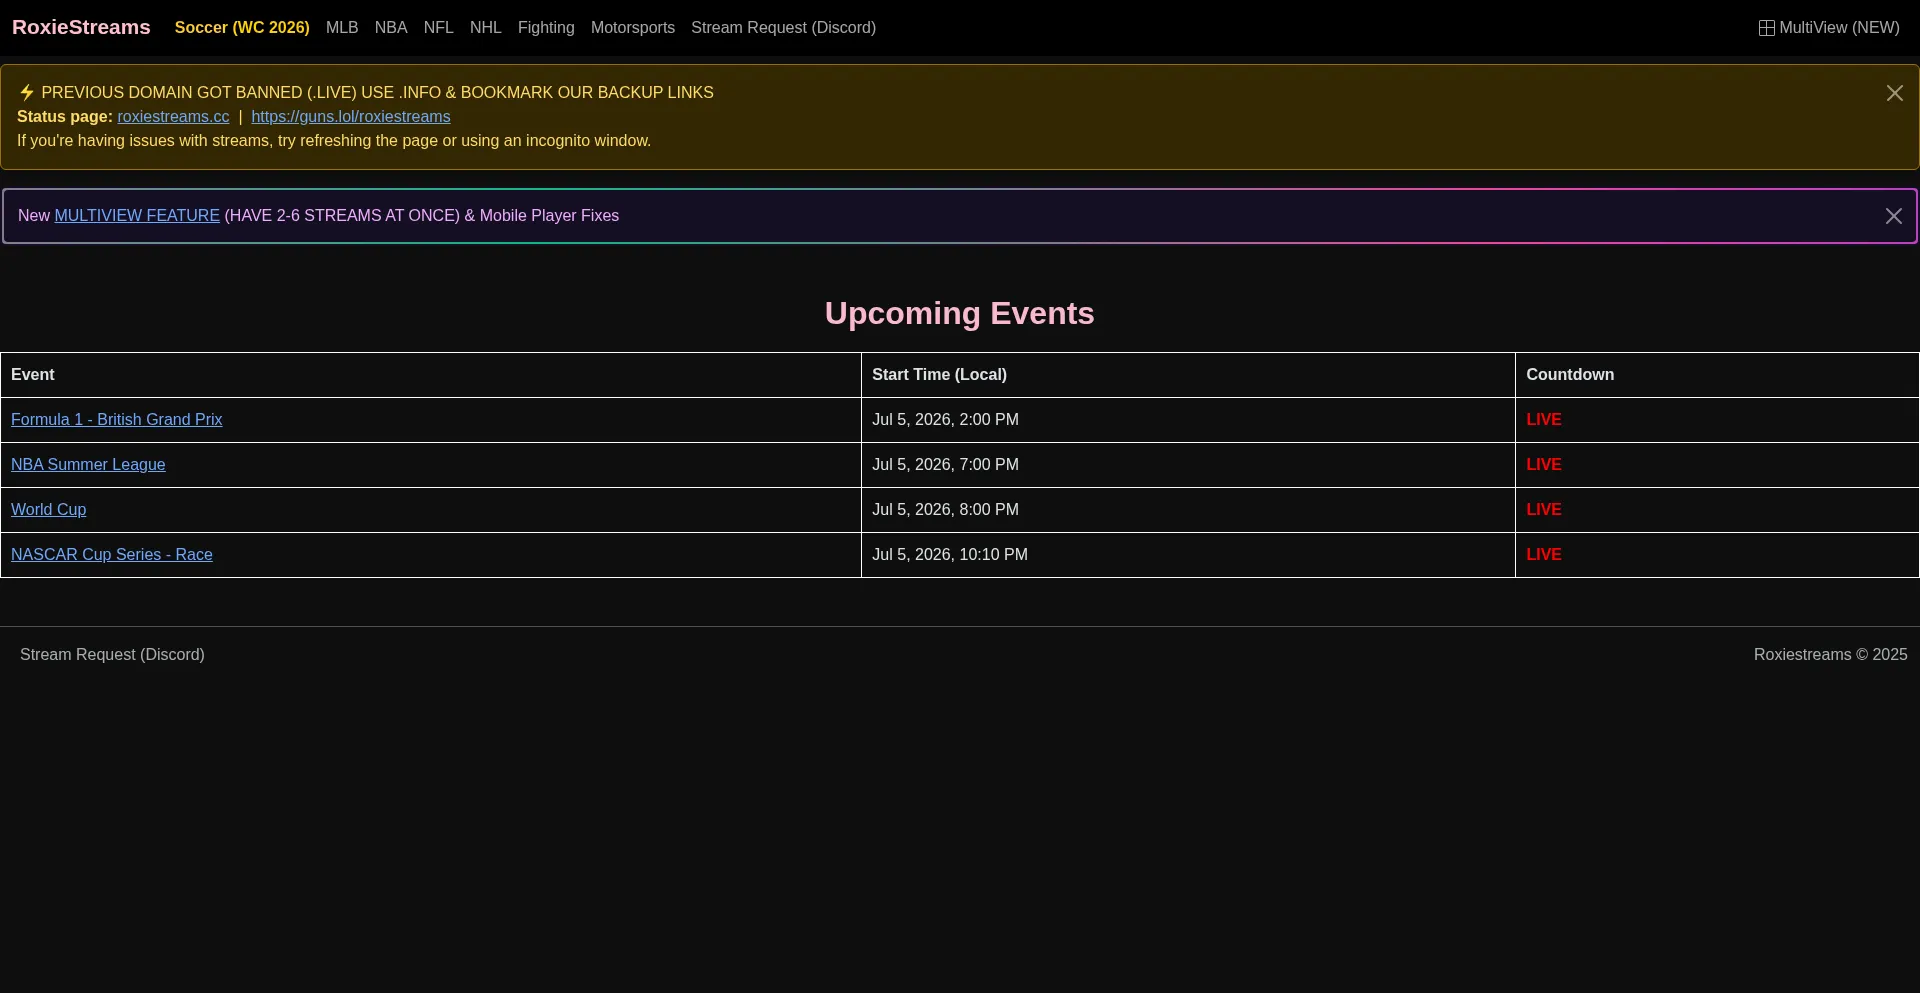Click the Roxiestreams © 2025 footer text
The height and width of the screenshot is (993, 1920).
(x=1830, y=654)
